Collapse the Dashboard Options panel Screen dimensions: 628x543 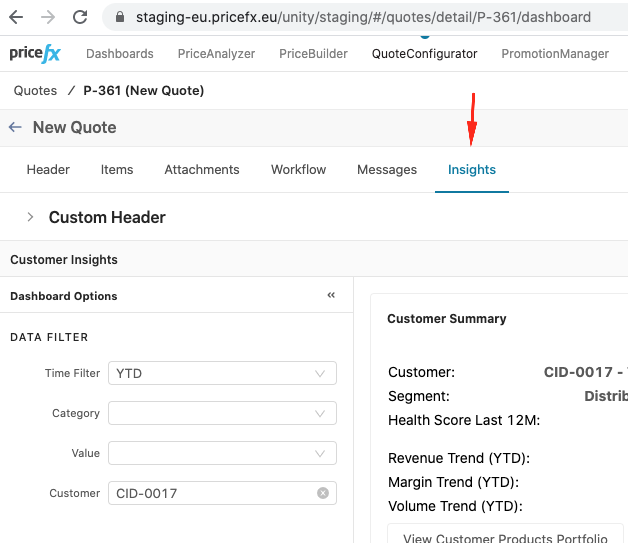point(331,296)
